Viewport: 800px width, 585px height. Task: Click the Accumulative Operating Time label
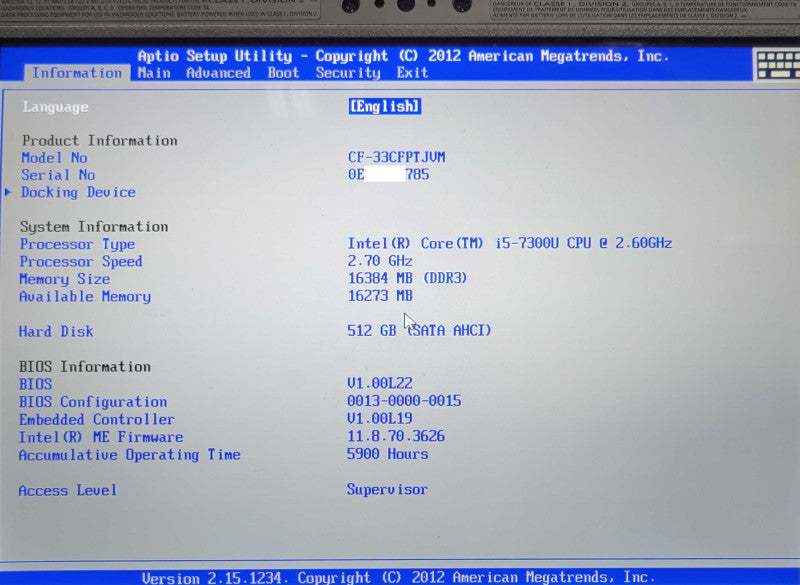(x=129, y=455)
